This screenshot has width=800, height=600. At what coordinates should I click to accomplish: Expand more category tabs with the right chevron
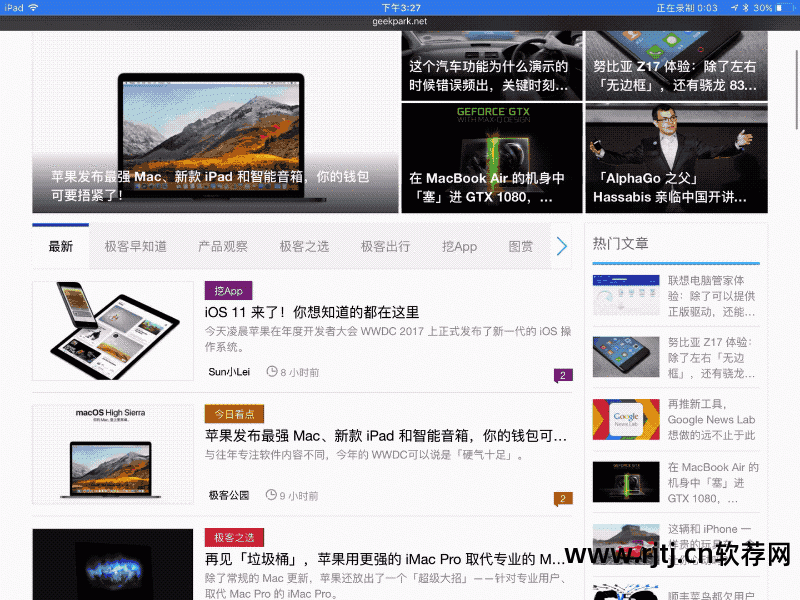(x=562, y=244)
